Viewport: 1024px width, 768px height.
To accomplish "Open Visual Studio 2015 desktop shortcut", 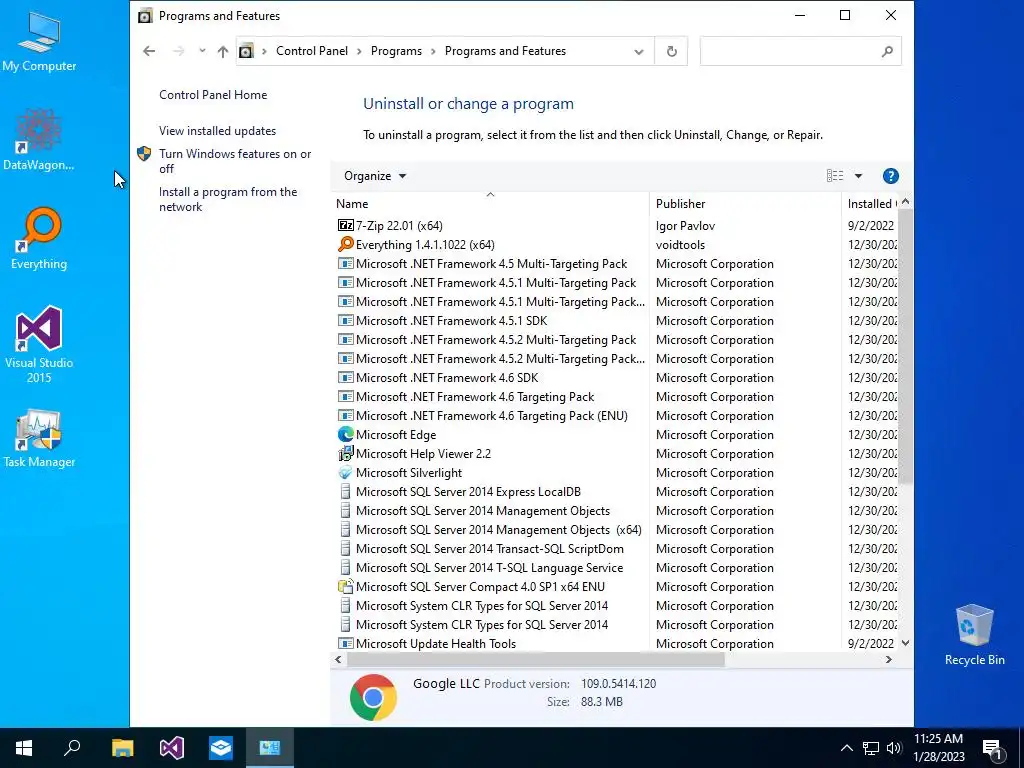I will coord(39,344).
